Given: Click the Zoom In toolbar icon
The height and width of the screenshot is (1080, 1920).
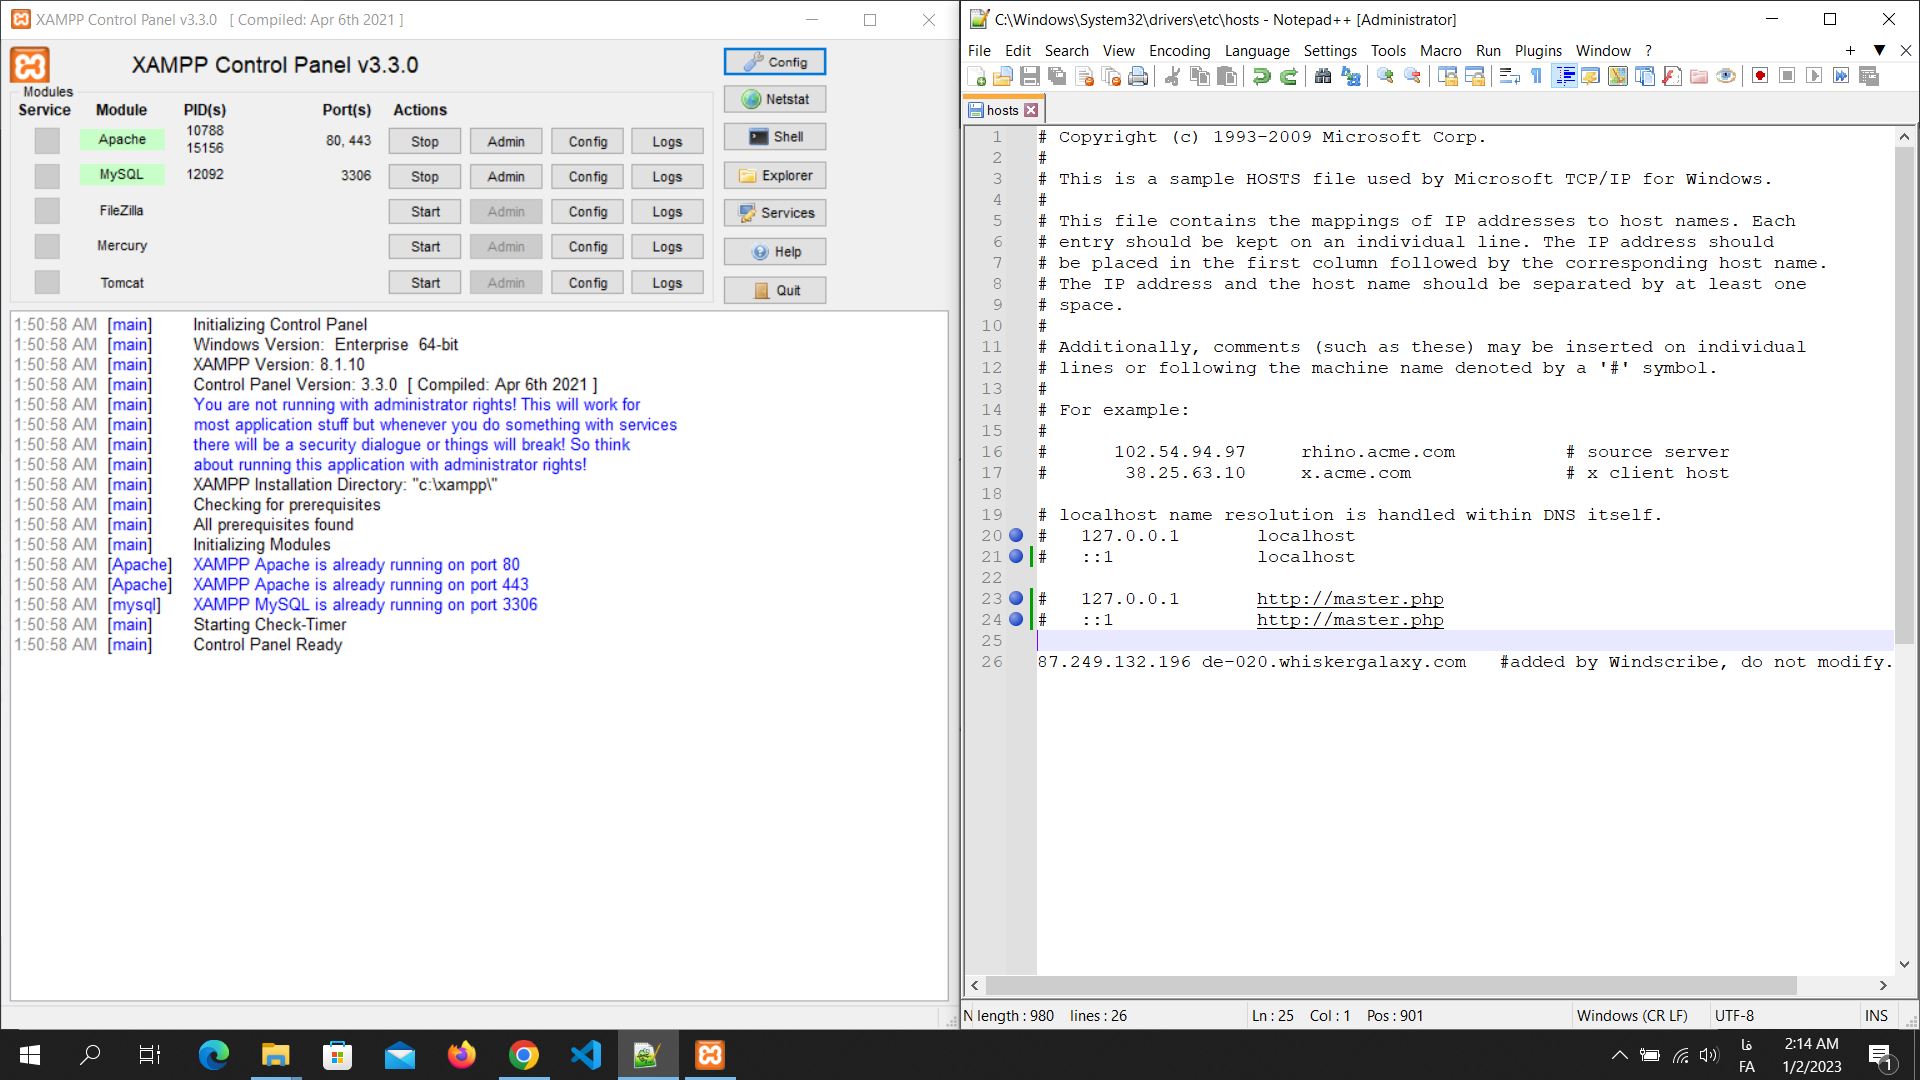Looking at the screenshot, I should 1385,77.
